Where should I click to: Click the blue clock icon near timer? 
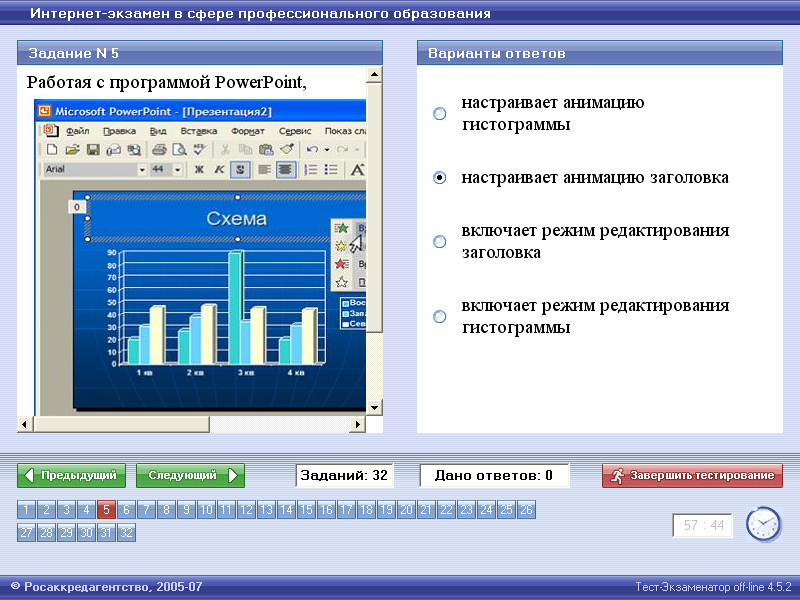point(763,524)
